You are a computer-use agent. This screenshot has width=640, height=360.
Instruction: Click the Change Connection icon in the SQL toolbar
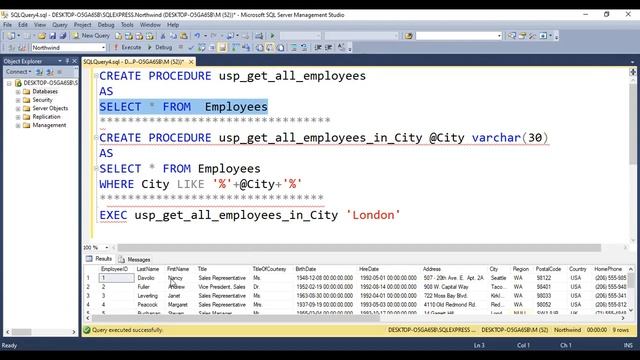(22, 48)
